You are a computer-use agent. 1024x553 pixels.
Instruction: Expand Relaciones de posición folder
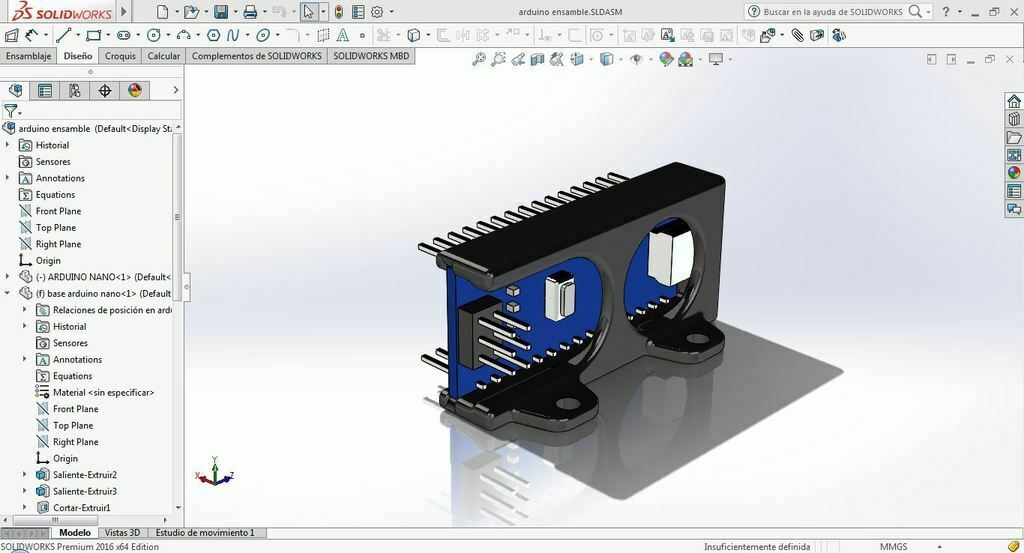click(25, 309)
